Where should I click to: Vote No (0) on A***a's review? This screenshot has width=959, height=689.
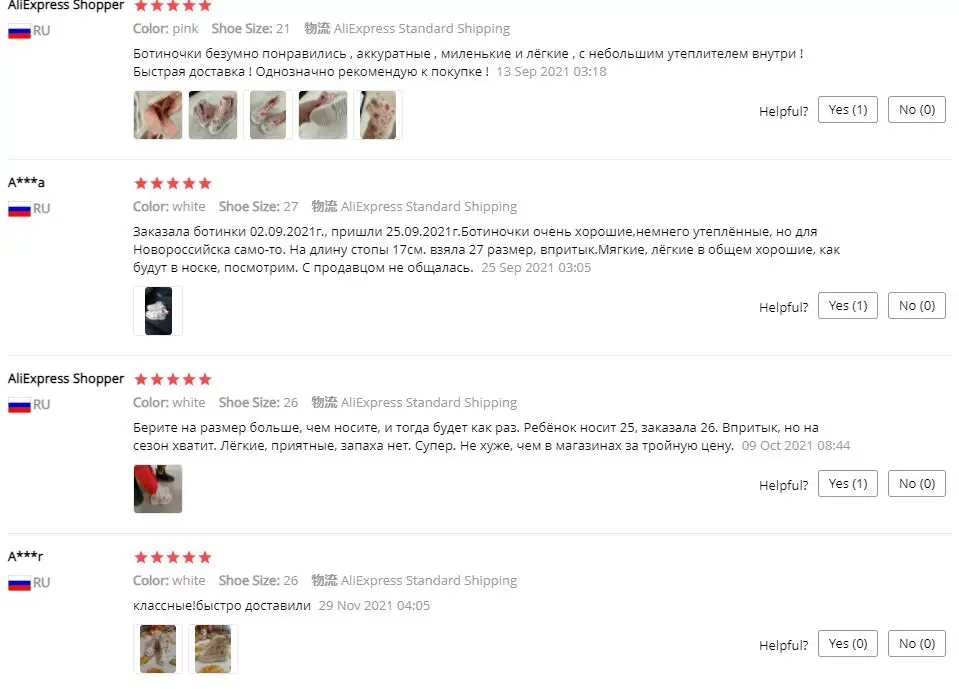point(917,305)
